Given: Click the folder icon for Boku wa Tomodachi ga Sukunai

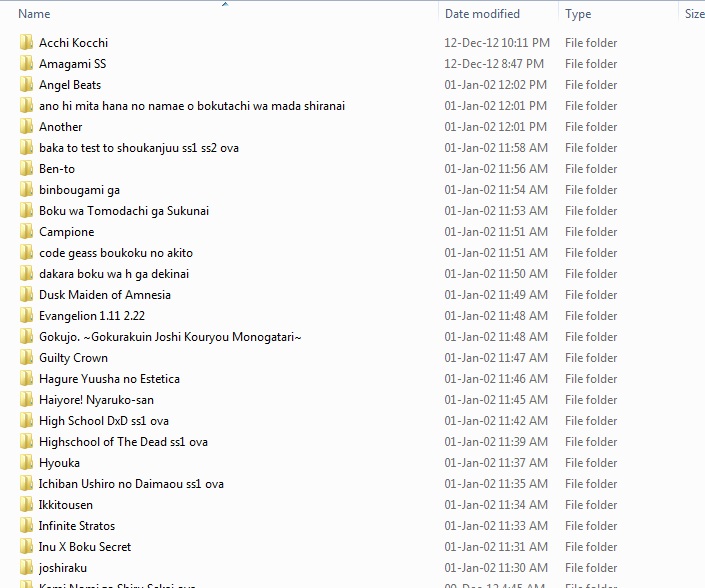Looking at the screenshot, I should (x=27, y=211).
